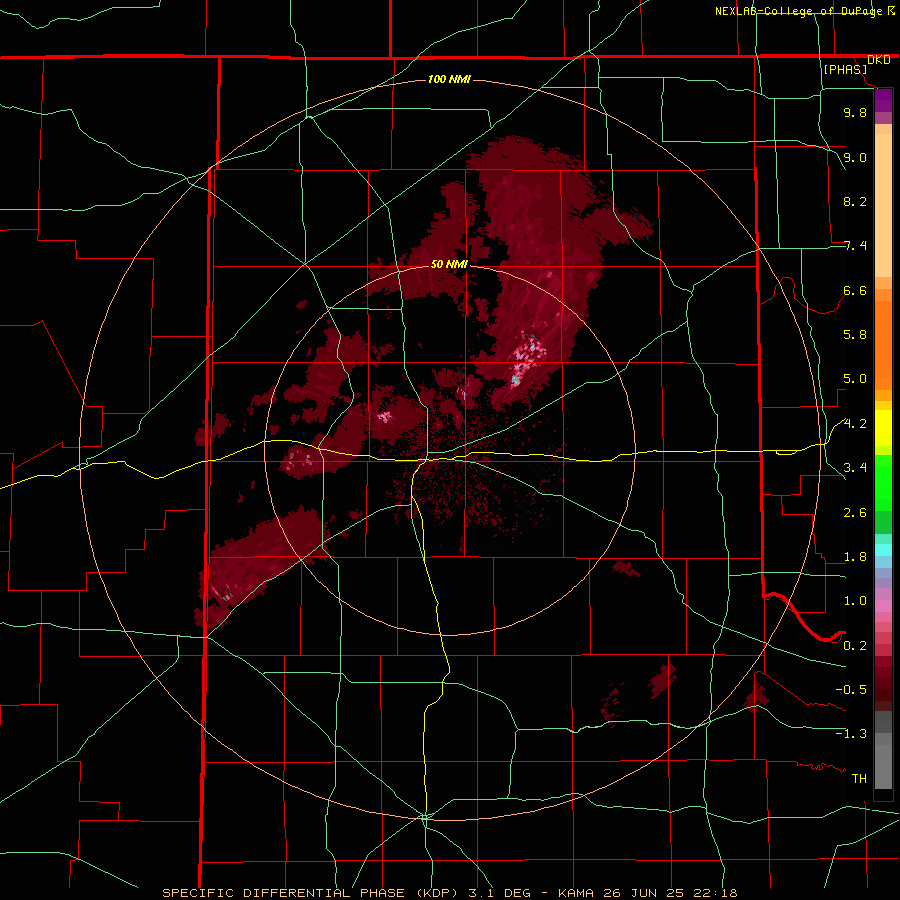Pick the bright green color bar segment
900x900 pixels.
click(883, 482)
